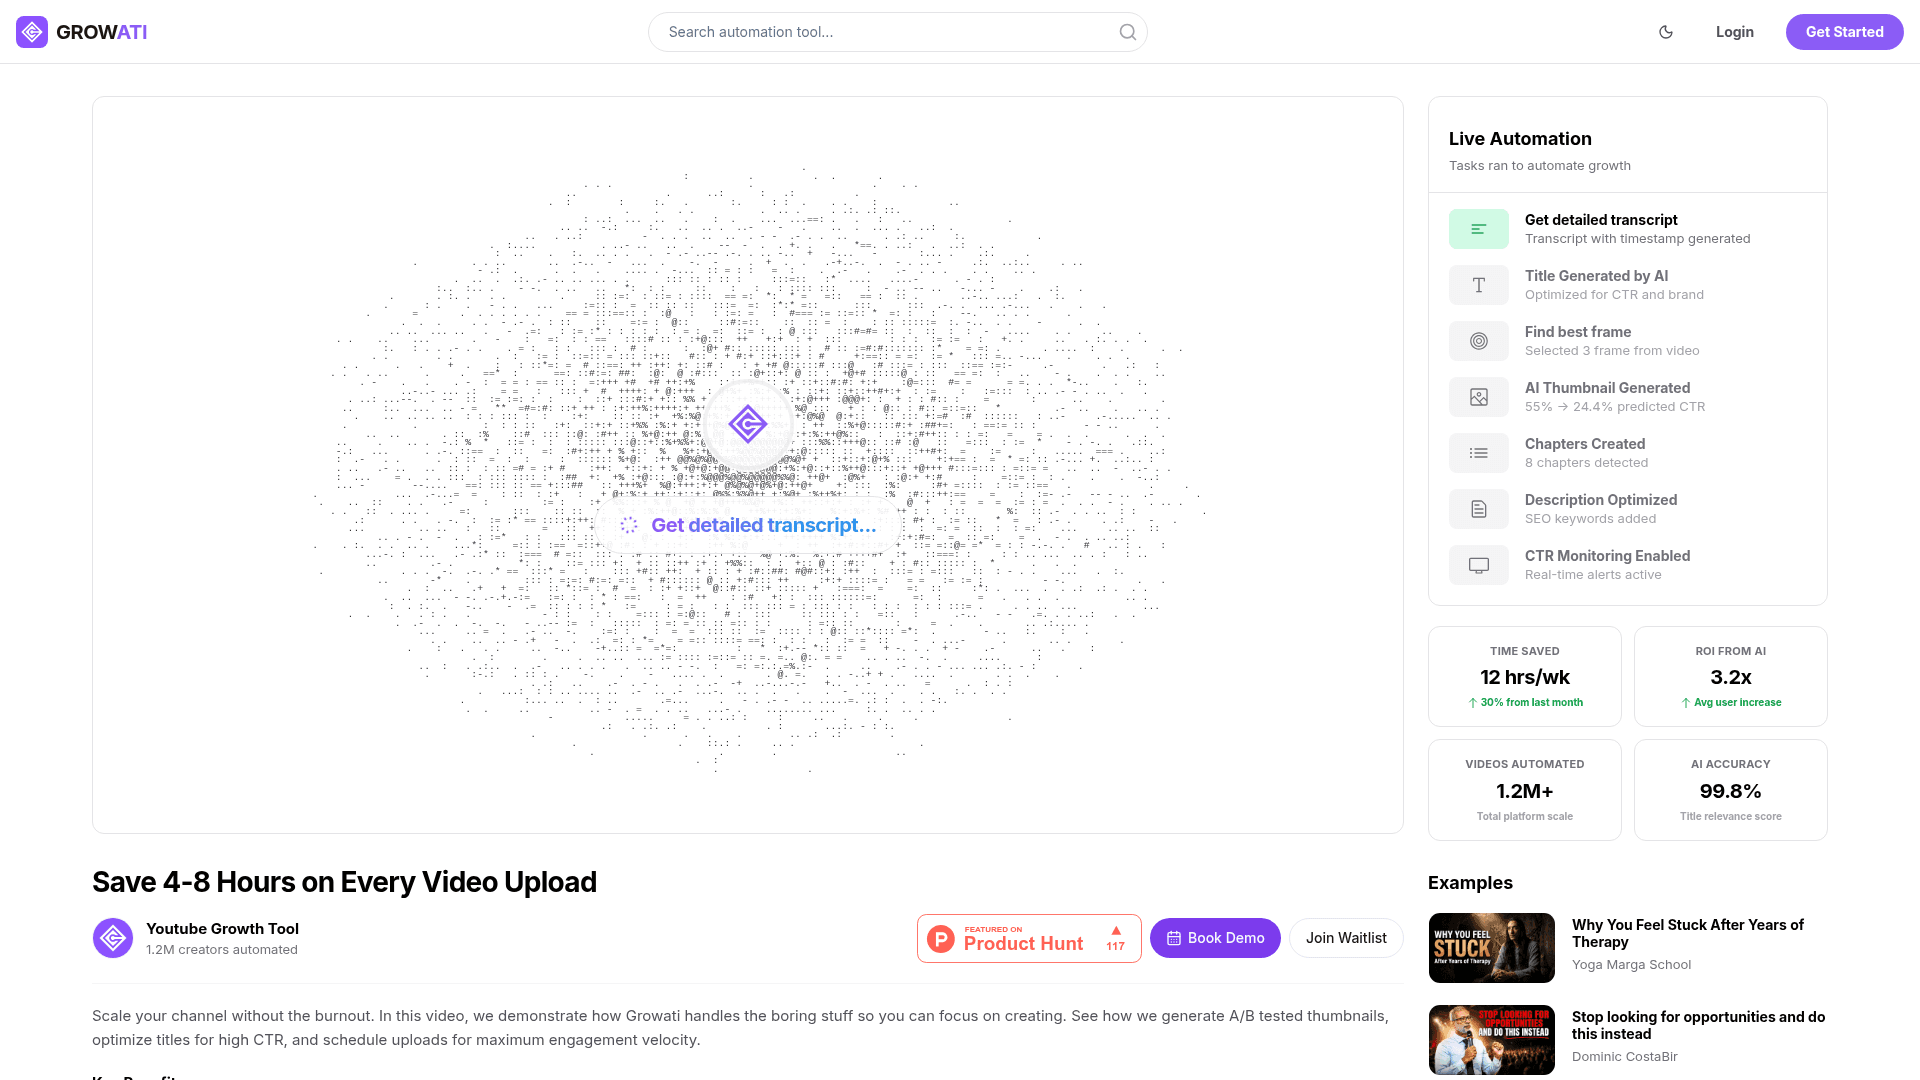
Task: Click the Get Started button
Action: click(1845, 32)
